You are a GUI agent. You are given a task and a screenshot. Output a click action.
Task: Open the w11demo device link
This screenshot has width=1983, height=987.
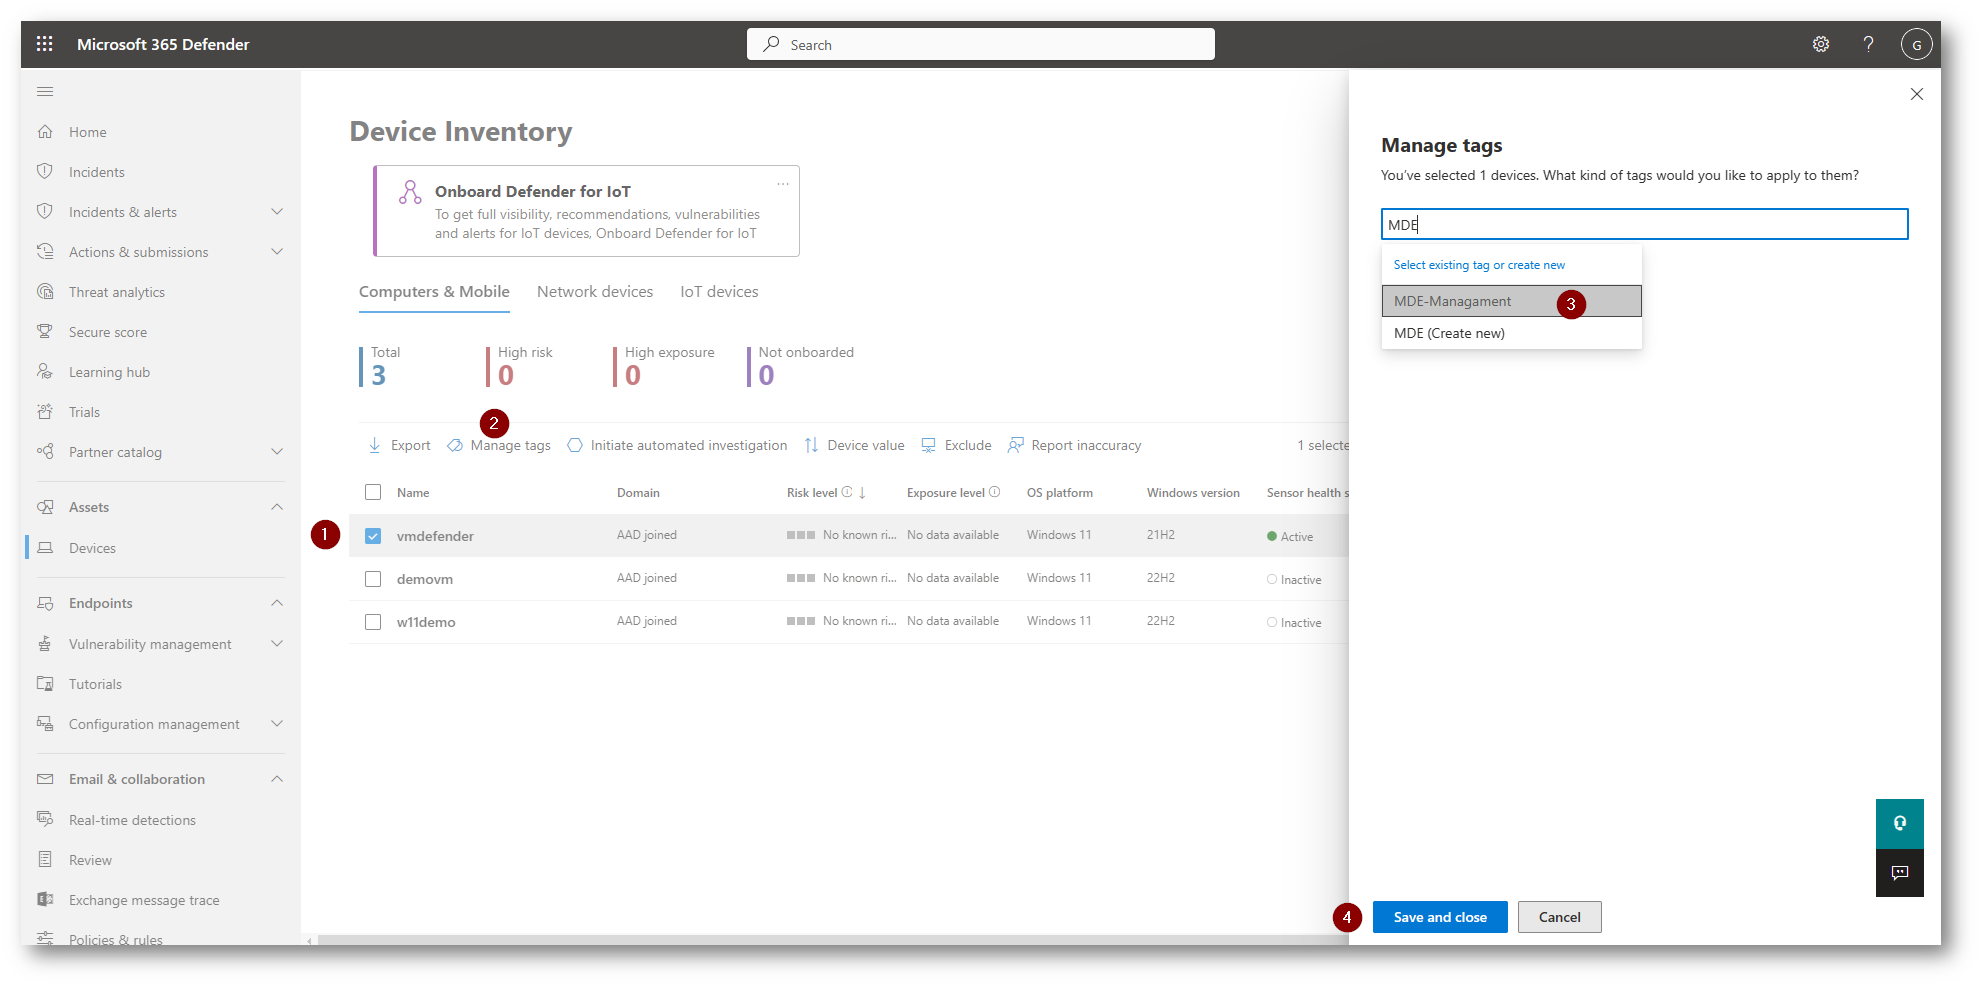(x=426, y=622)
